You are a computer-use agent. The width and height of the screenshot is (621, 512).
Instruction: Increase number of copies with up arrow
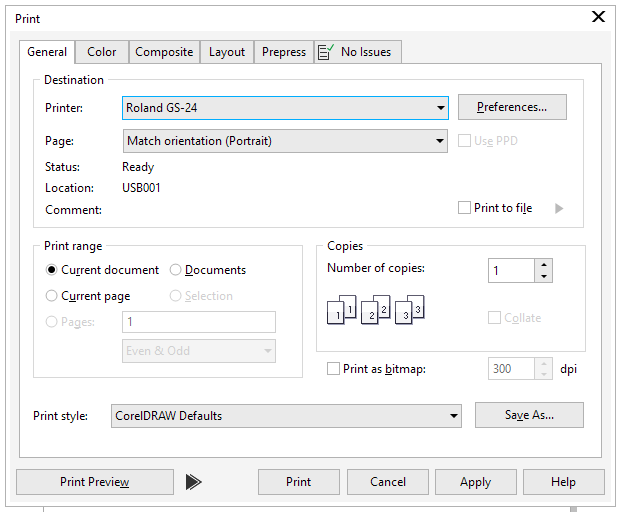[543, 265]
